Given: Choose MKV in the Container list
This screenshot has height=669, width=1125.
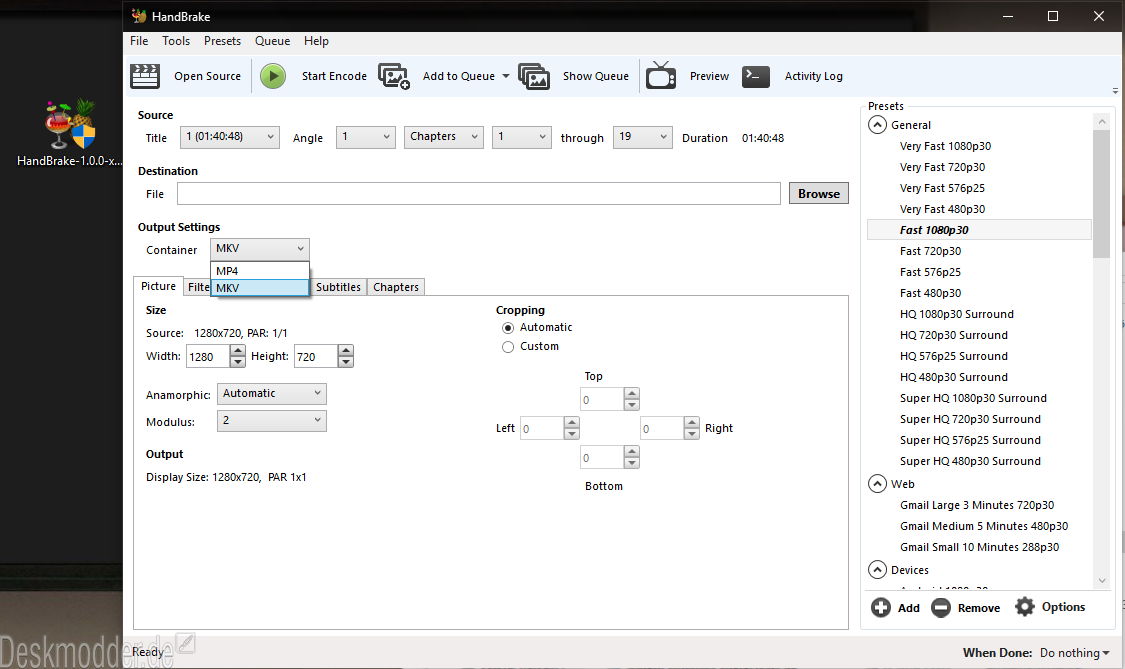Looking at the screenshot, I should (x=260, y=288).
